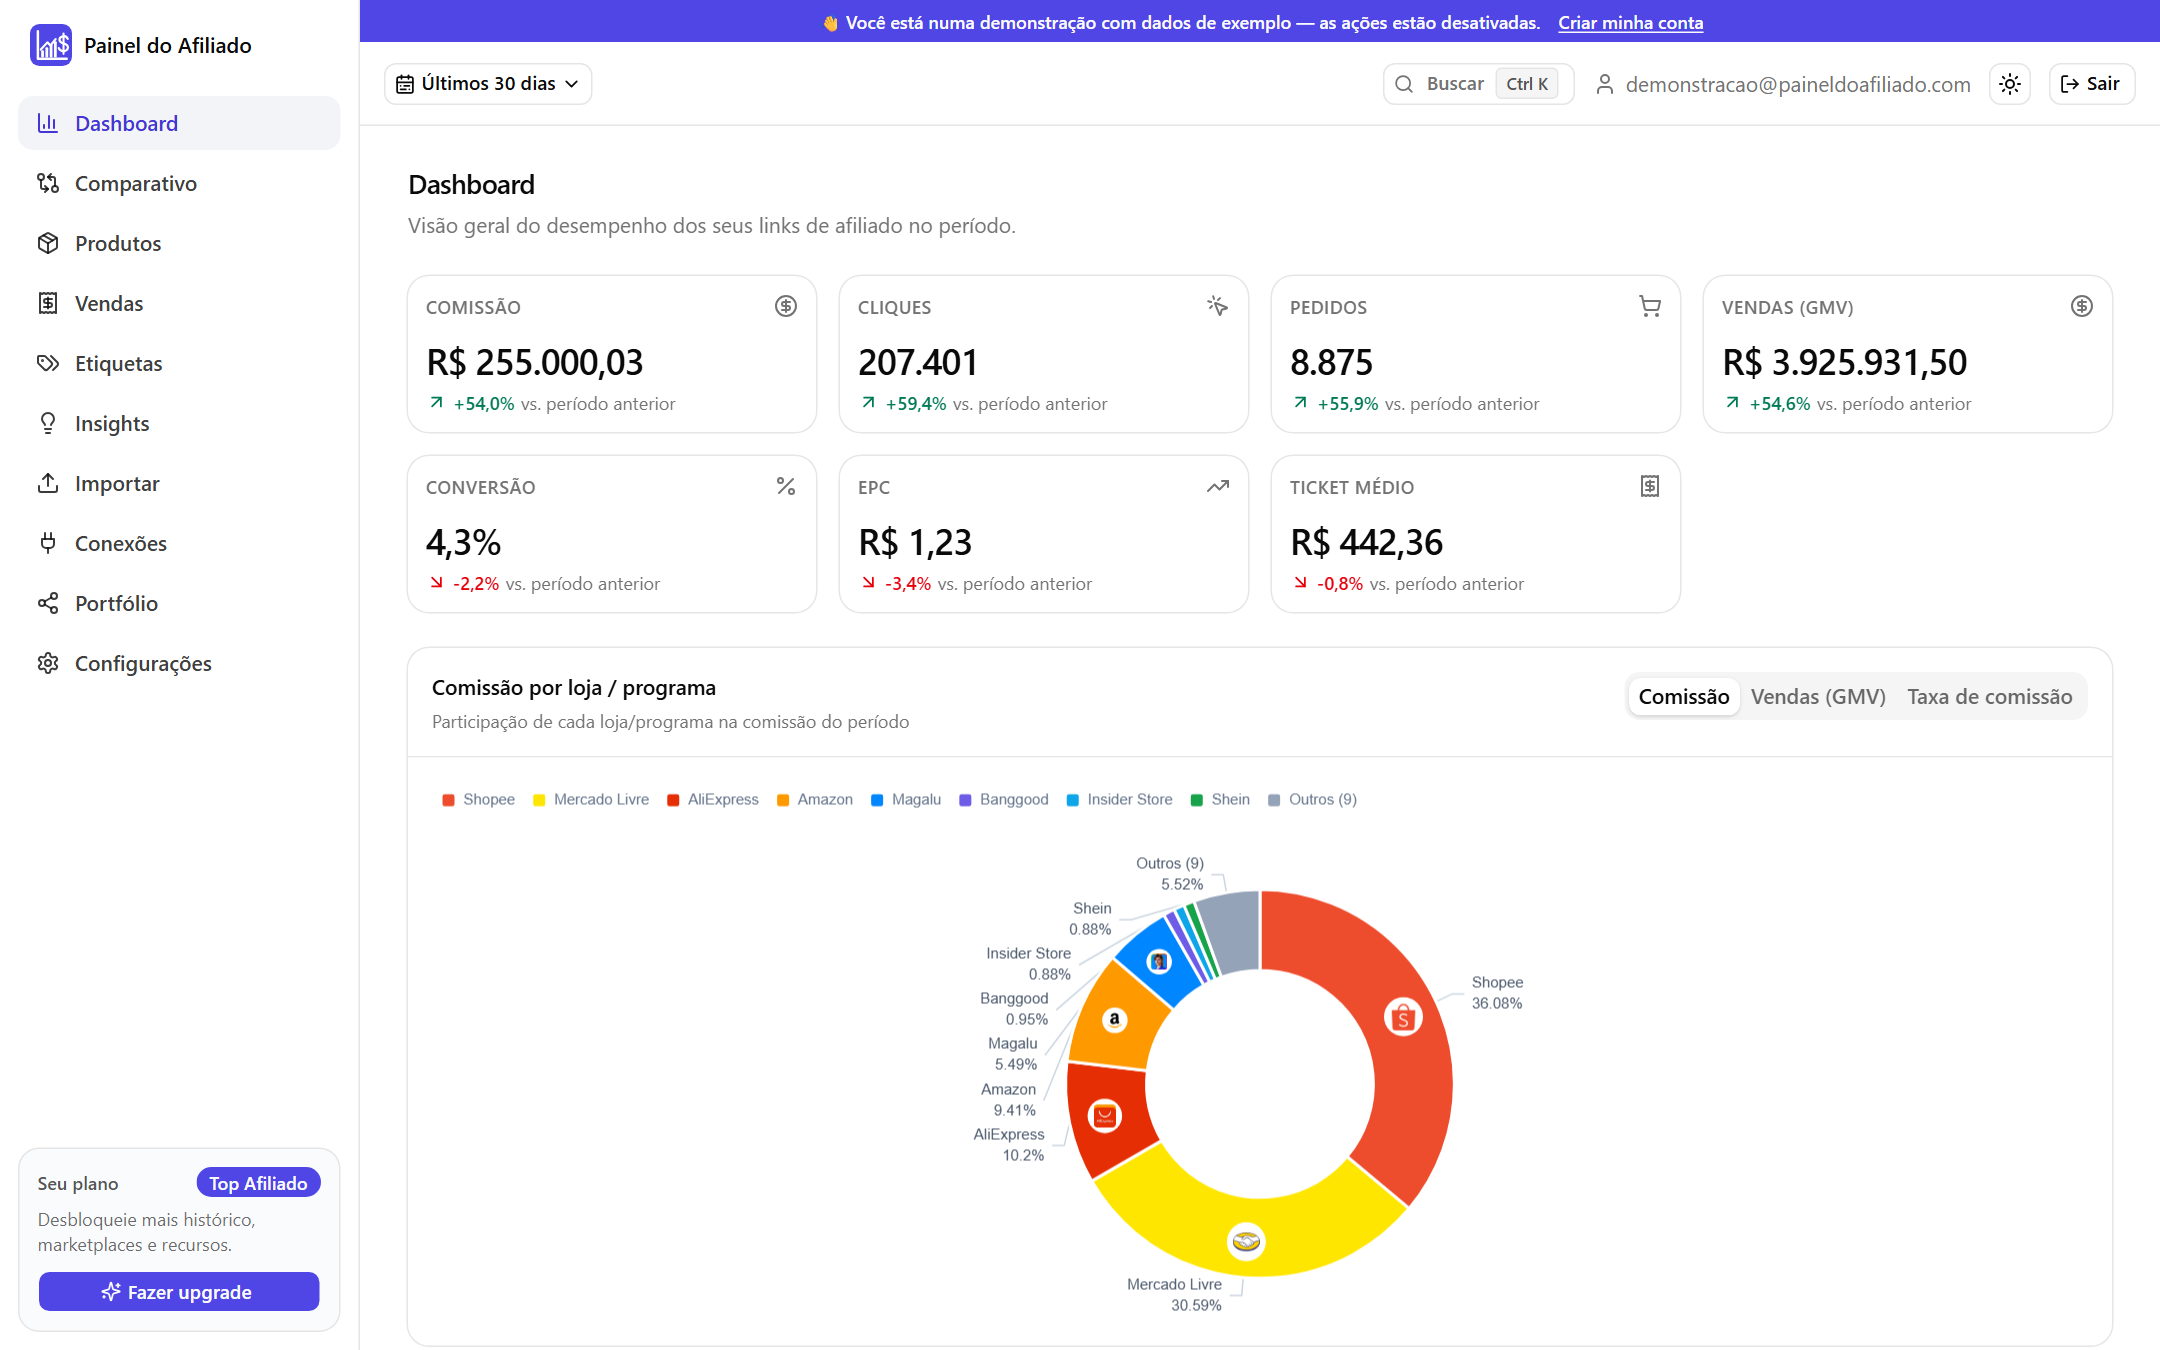Click the percent icon on Conversão card

pos(786,486)
